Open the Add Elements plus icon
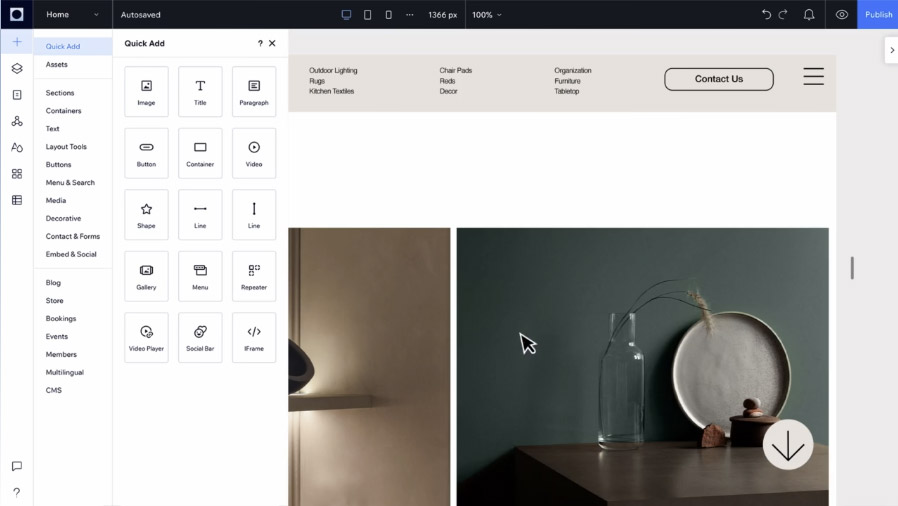This screenshot has width=898, height=506. tap(17, 42)
